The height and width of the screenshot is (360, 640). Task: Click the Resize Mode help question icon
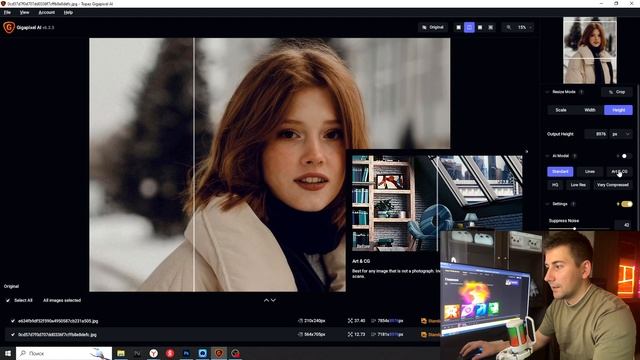pos(581,92)
